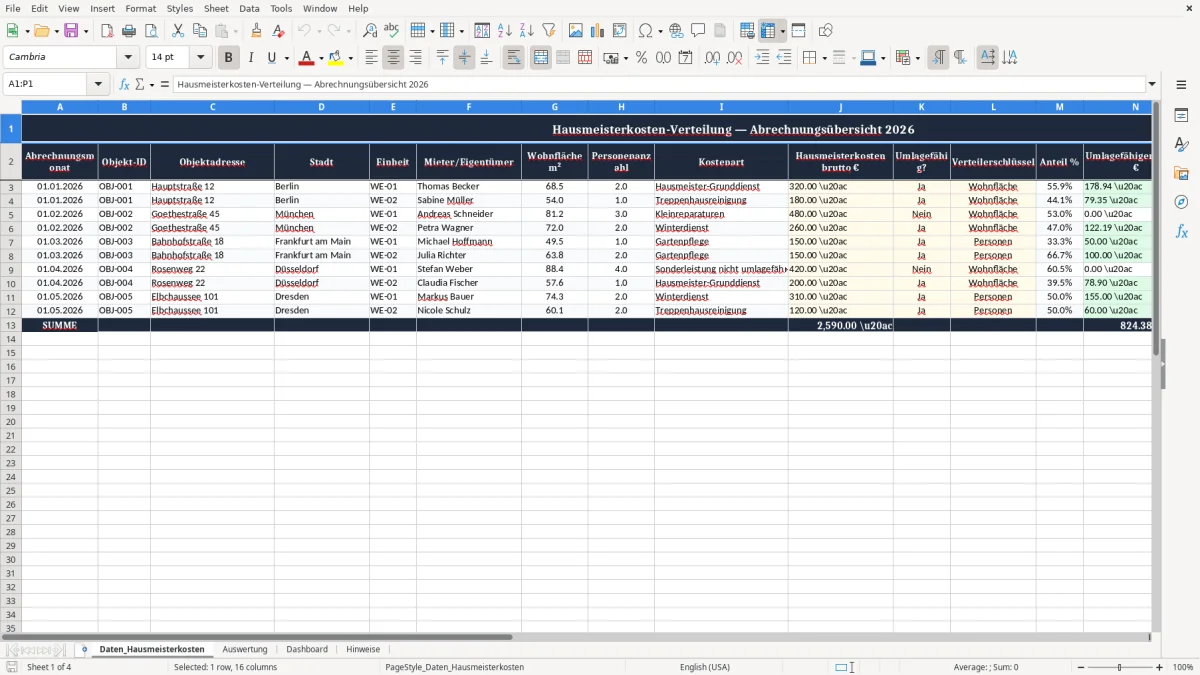Switch to the Dashboard sheet tab
Screen dimensions: 1200x675
[307, 649]
